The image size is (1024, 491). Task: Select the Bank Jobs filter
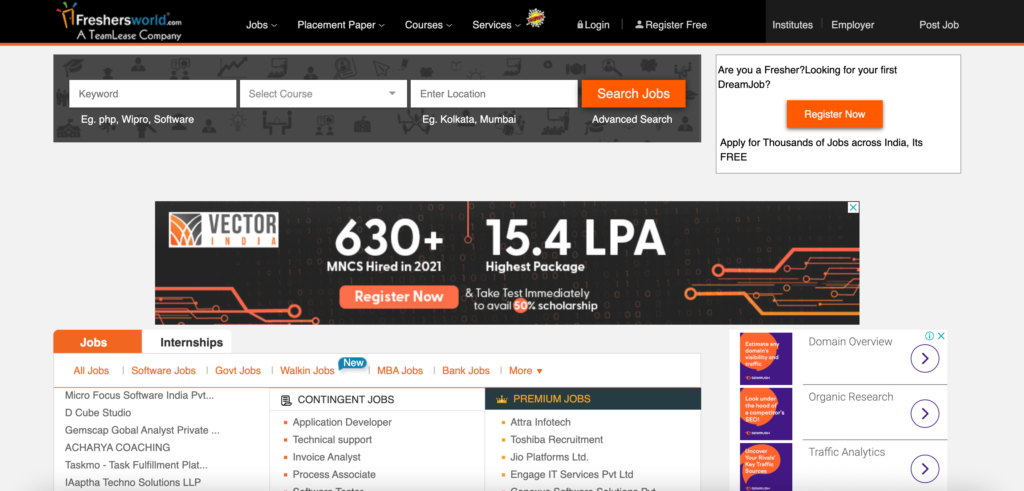pyautogui.click(x=466, y=370)
